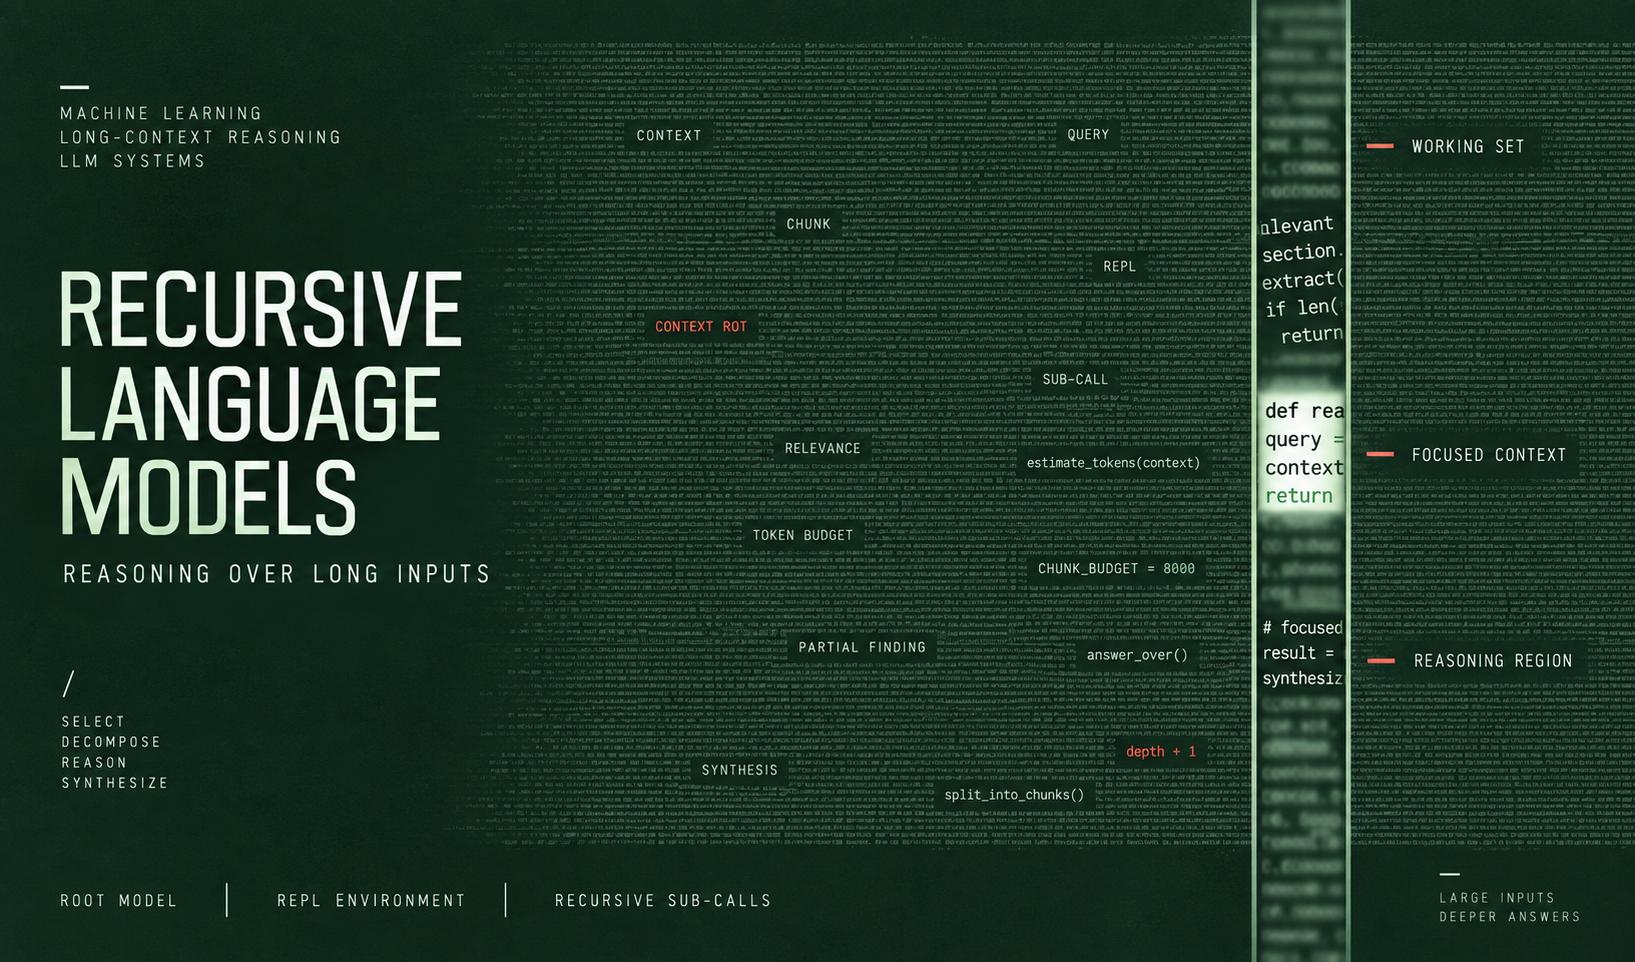Click 'estimate_tokens(context)' code text
Viewport: 1635px width, 962px height.
[x=1113, y=463]
